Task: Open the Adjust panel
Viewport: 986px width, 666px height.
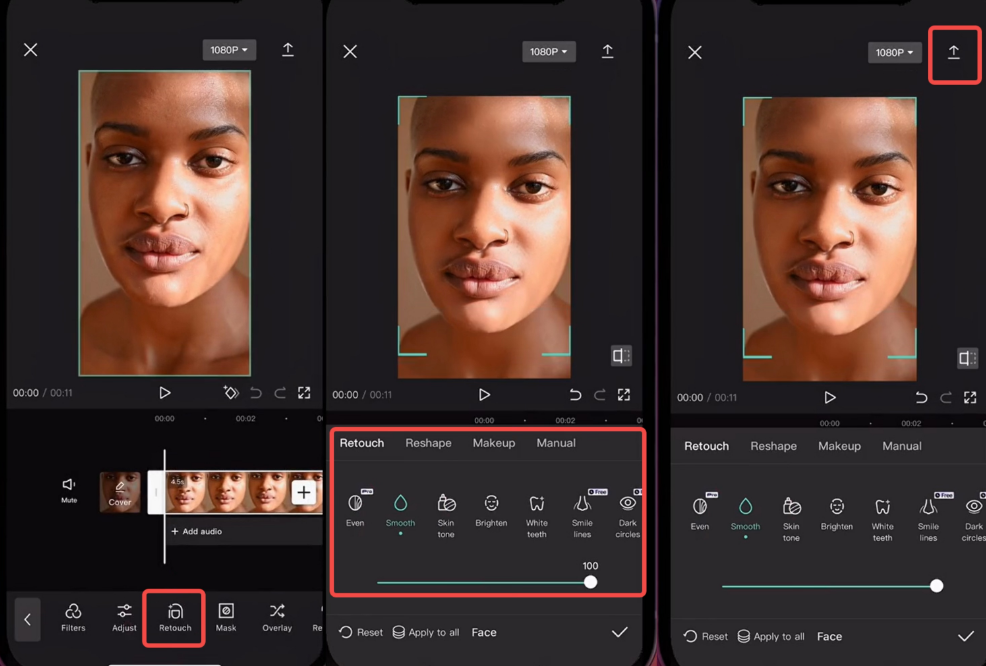Action: coord(124,617)
